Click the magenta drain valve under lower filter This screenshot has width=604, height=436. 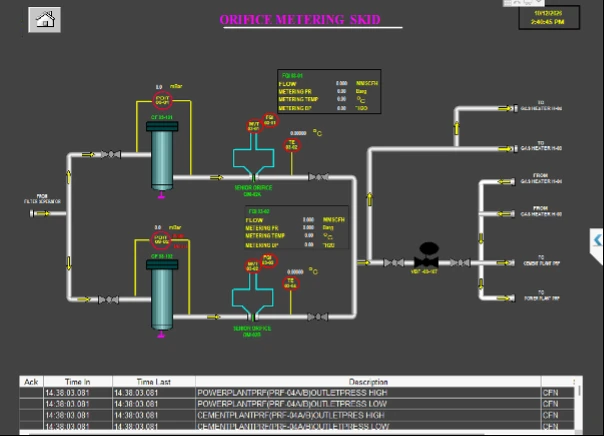point(161,334)
